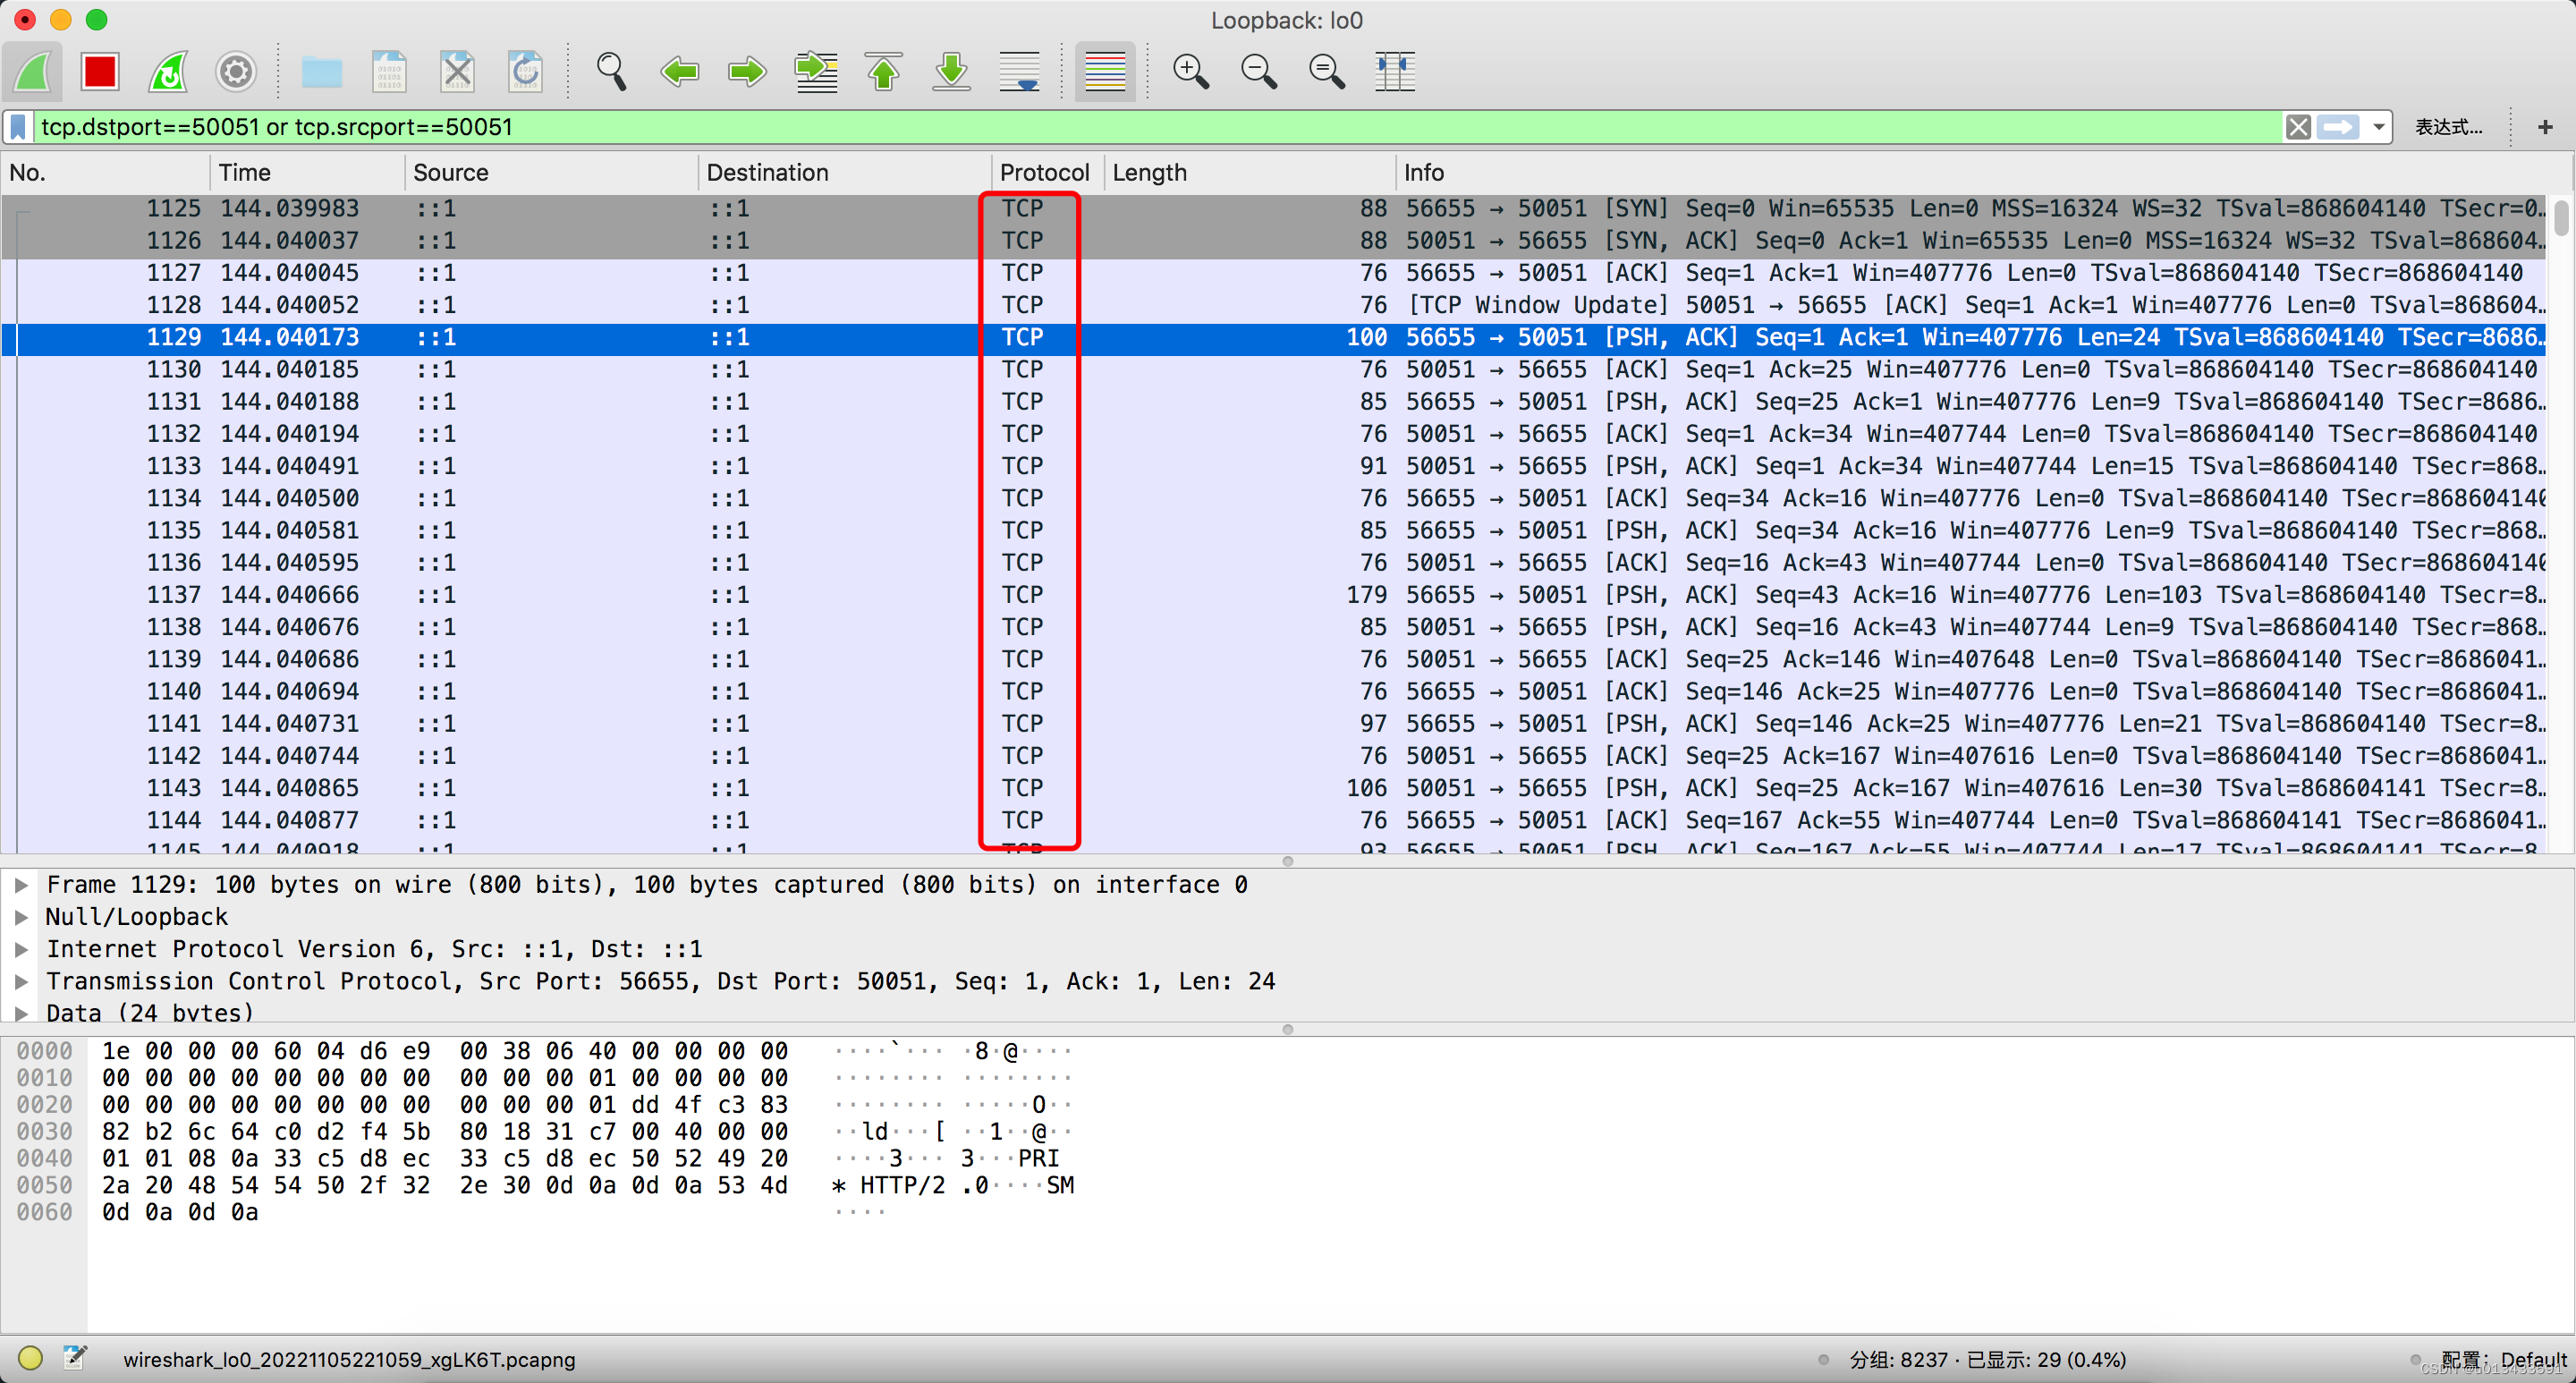The width and height of the screenshot is (2576, 1383).
Task: Zoom in on packet text
Action: coord(1190,72)
